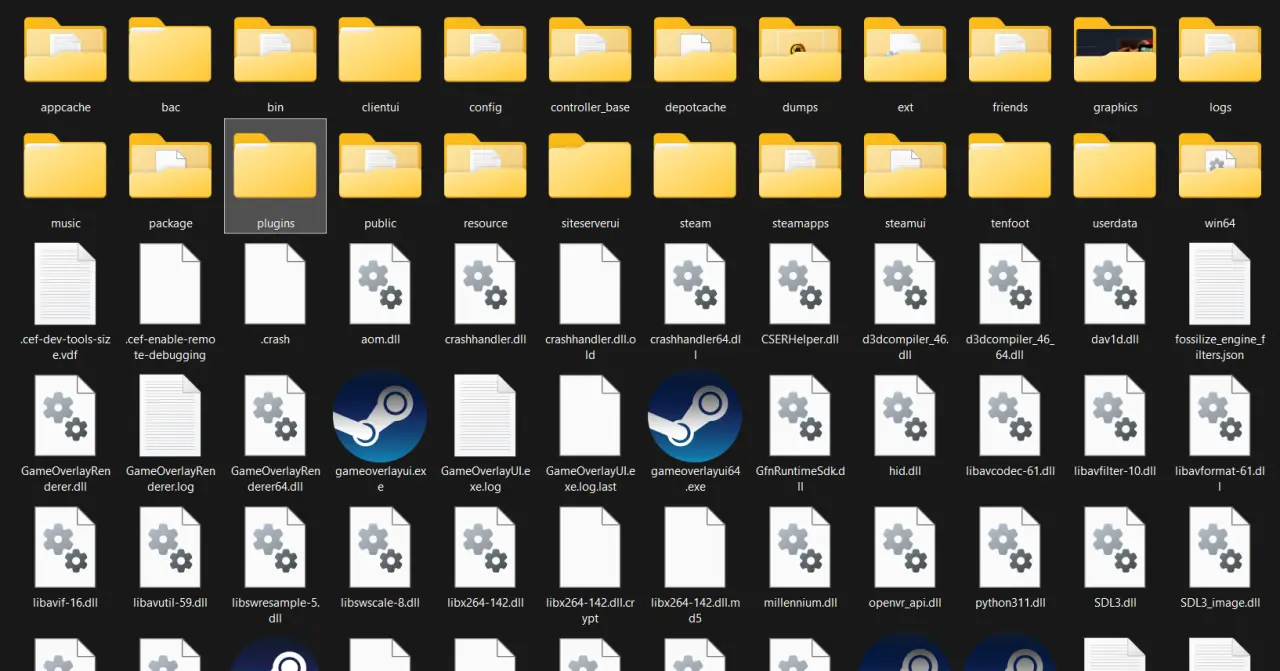Image resolution: width=1280 pixels, height=671 pixels.
Task: Select gameoverlayui64.exe Steam icon
Action: point(695,416)
